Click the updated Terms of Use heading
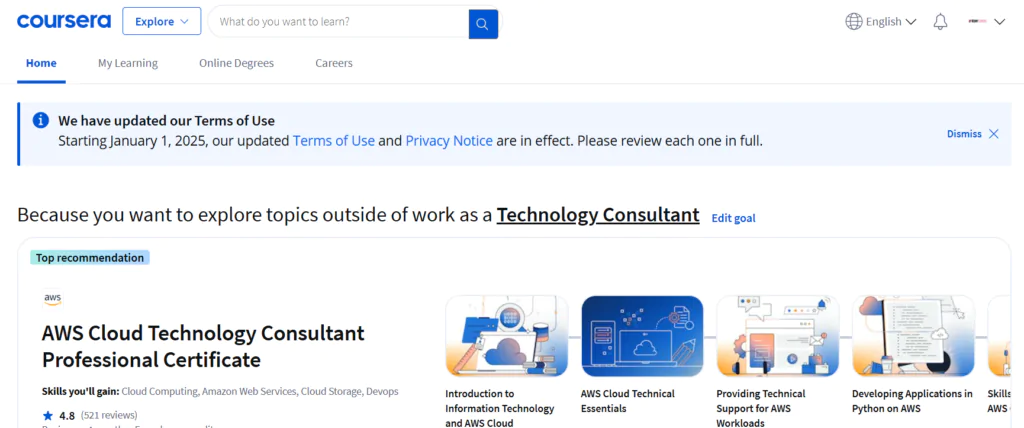This screenshot has height=428, width=1024. click(167, 121)
